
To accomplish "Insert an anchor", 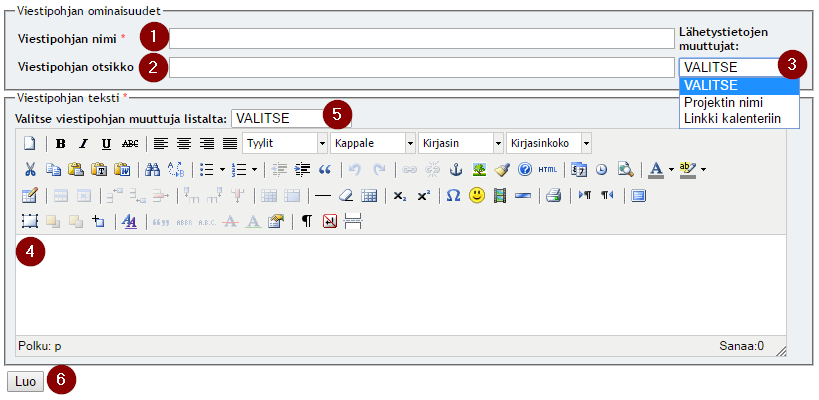I will (456, 169).
